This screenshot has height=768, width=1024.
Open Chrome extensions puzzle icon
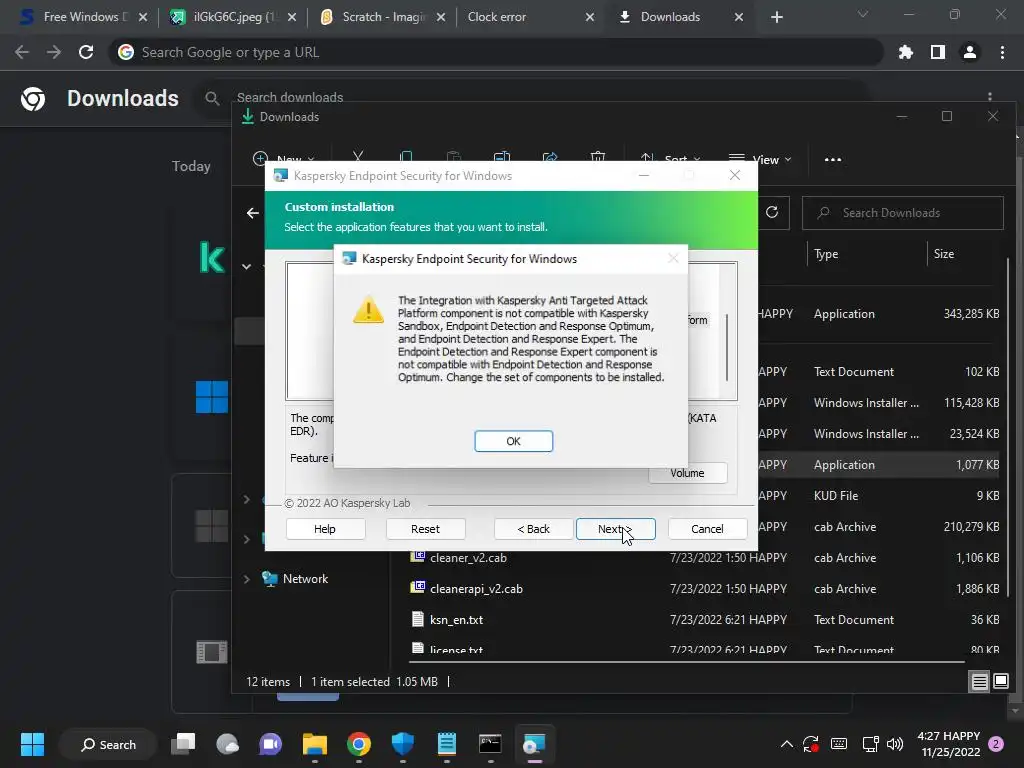[905, 52]
